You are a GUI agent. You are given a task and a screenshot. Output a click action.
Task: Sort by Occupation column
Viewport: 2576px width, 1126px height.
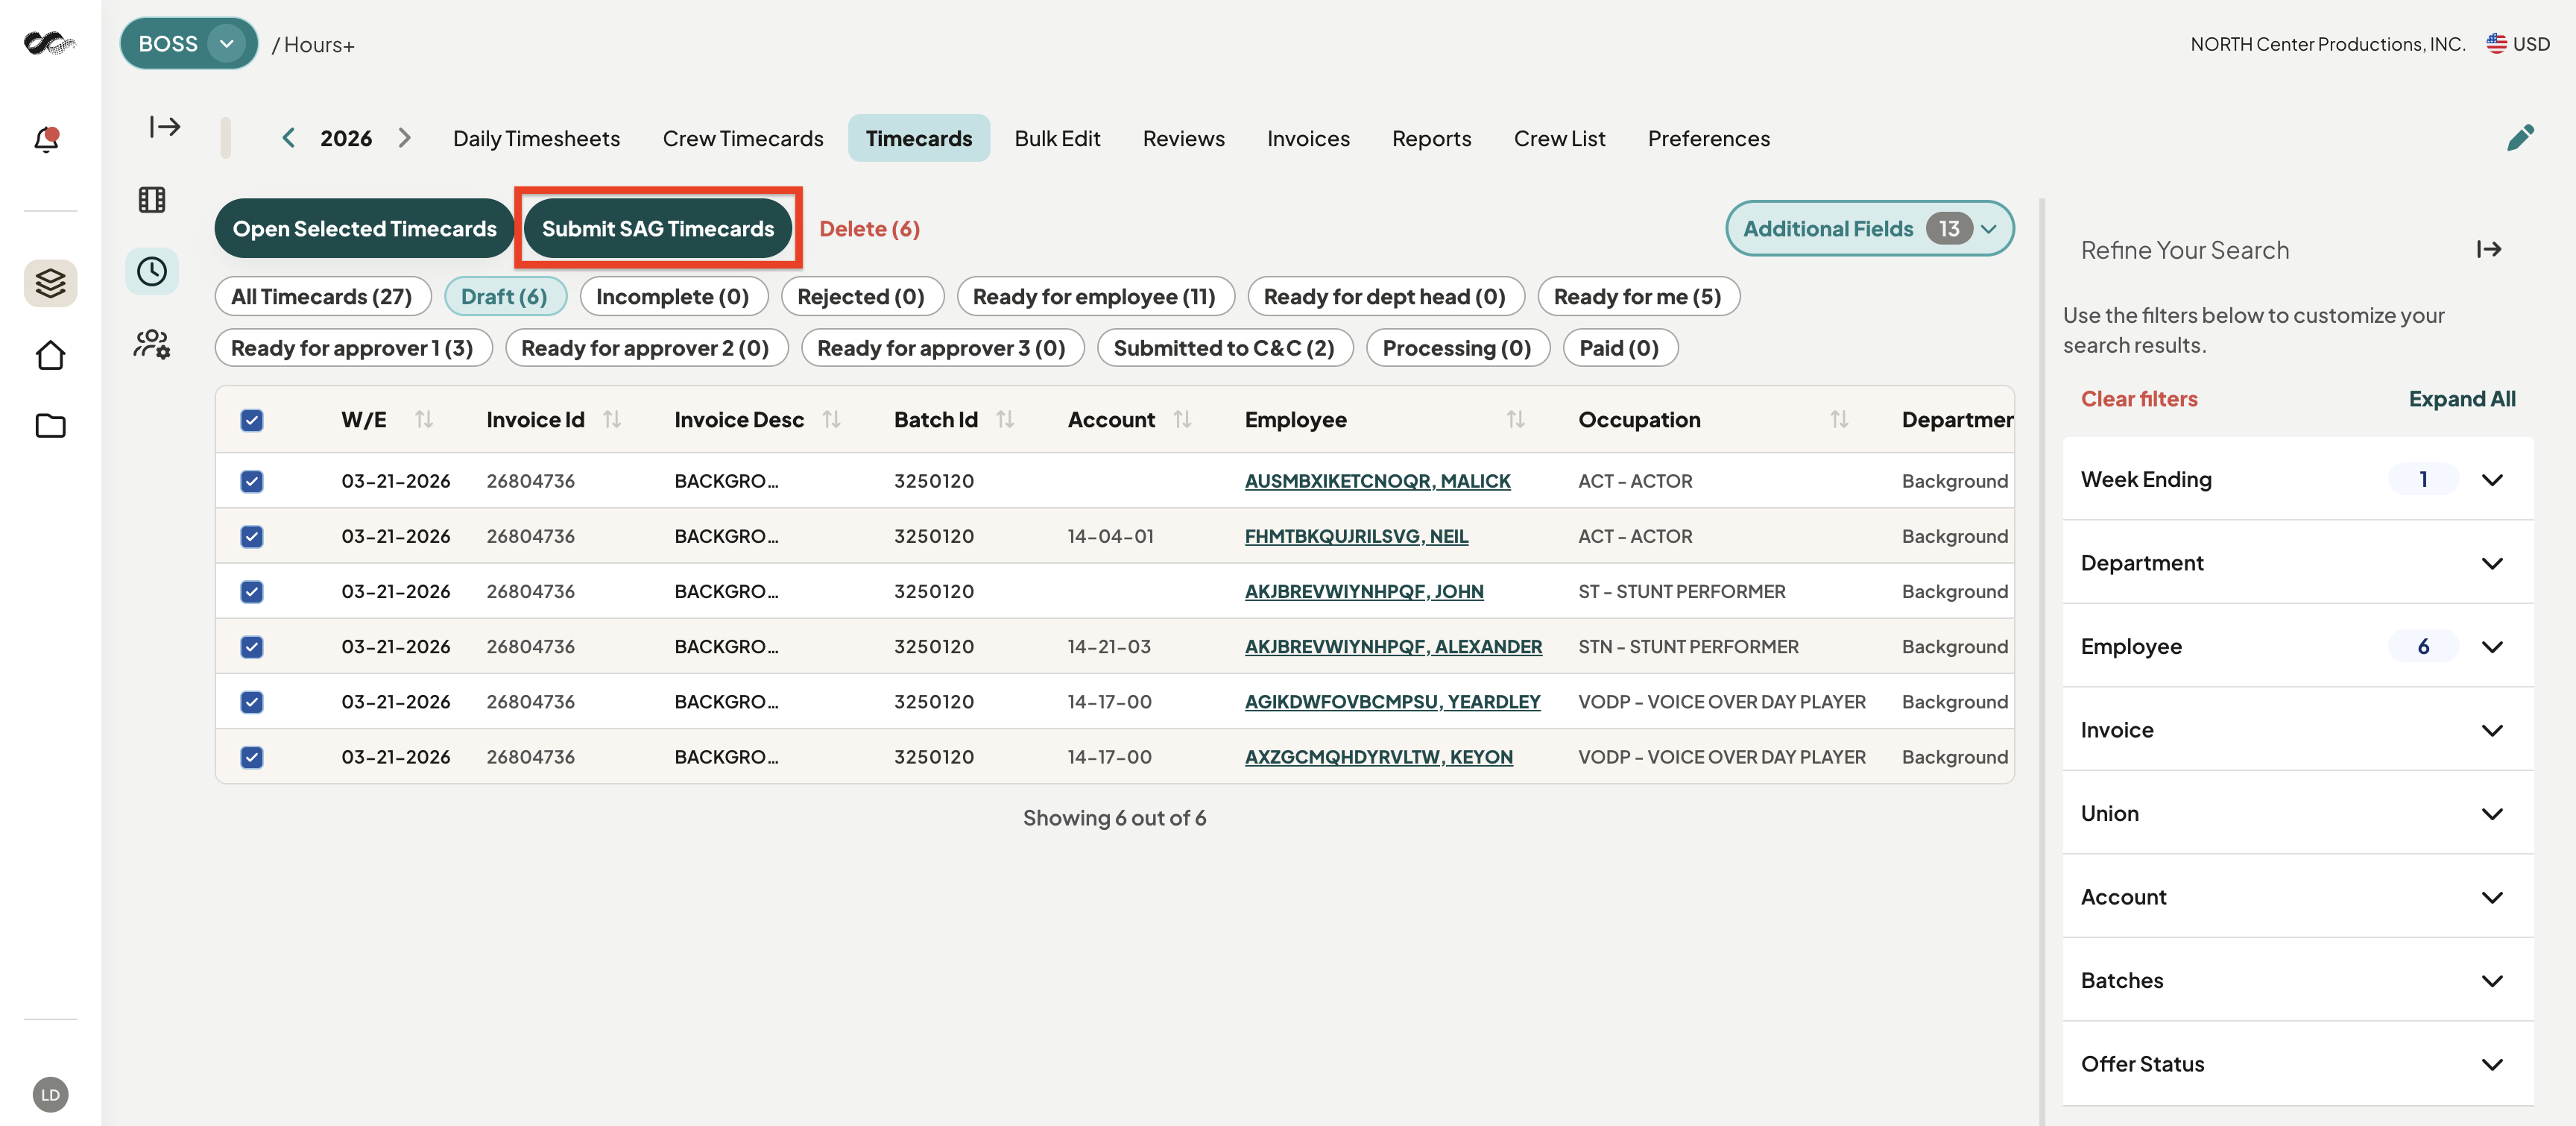[1839, 419]
